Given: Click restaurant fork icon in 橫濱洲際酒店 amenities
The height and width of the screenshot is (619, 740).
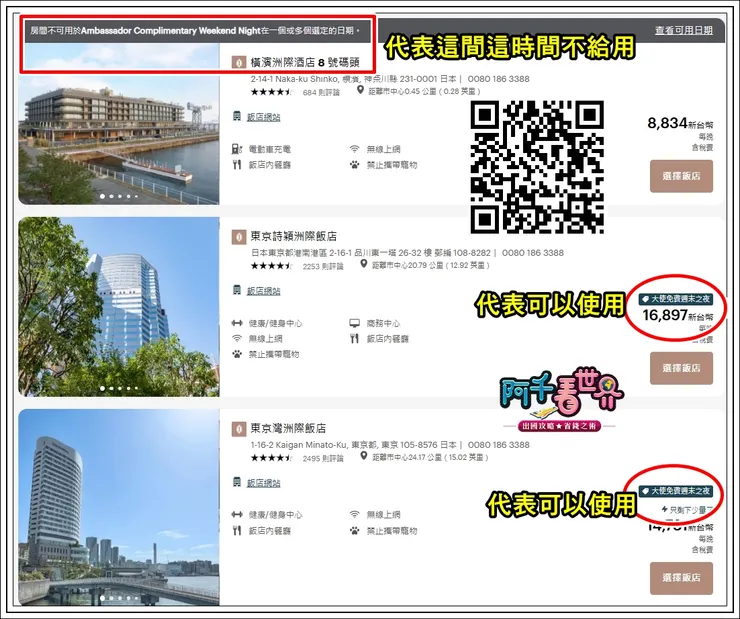Looking at the screenshot, I should tap(237, 165).
